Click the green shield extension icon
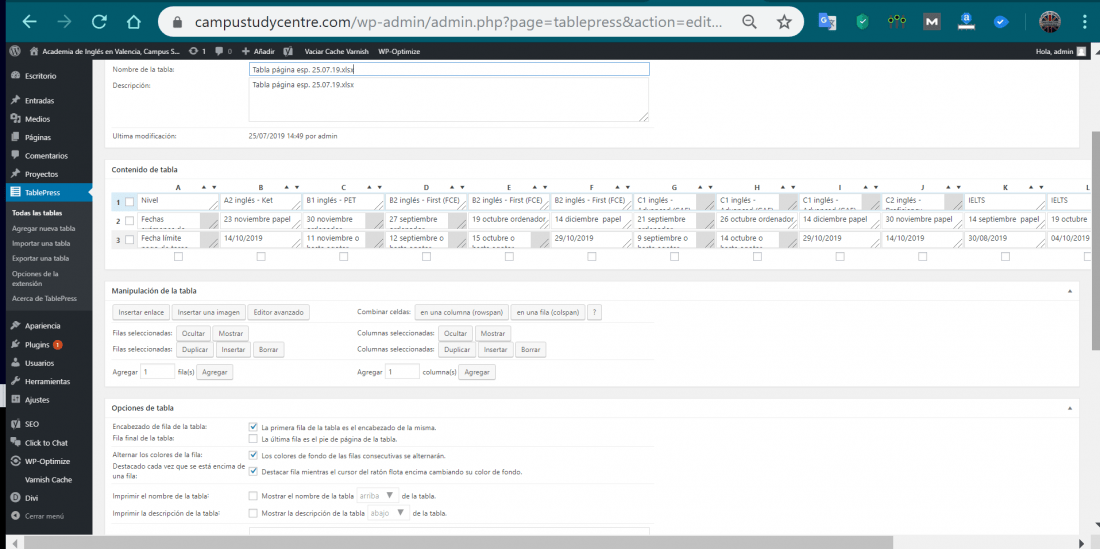 [x=863, y=22]
